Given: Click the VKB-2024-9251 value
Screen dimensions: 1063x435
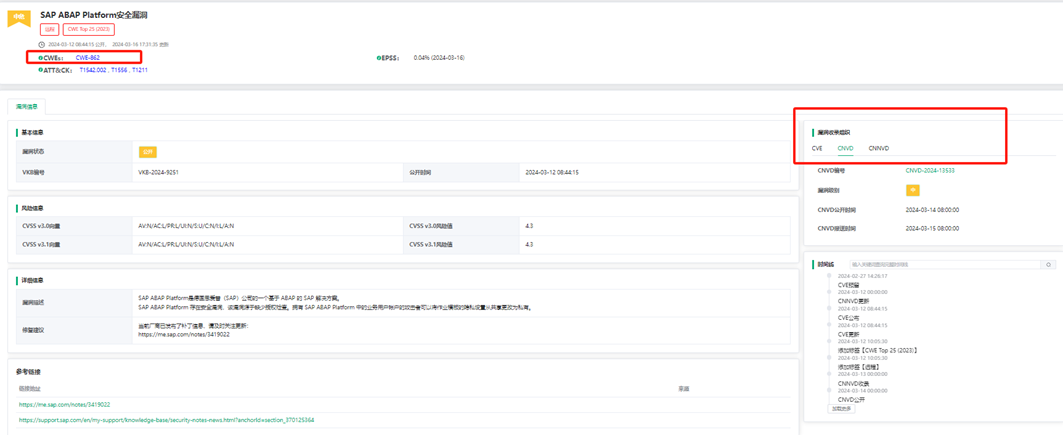Looking at the screenshot, I should click(x=159, y=173).
